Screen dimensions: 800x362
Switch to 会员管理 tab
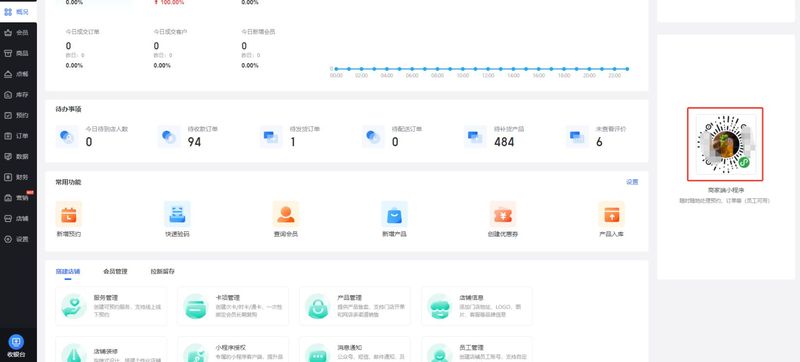click(115, 272)
